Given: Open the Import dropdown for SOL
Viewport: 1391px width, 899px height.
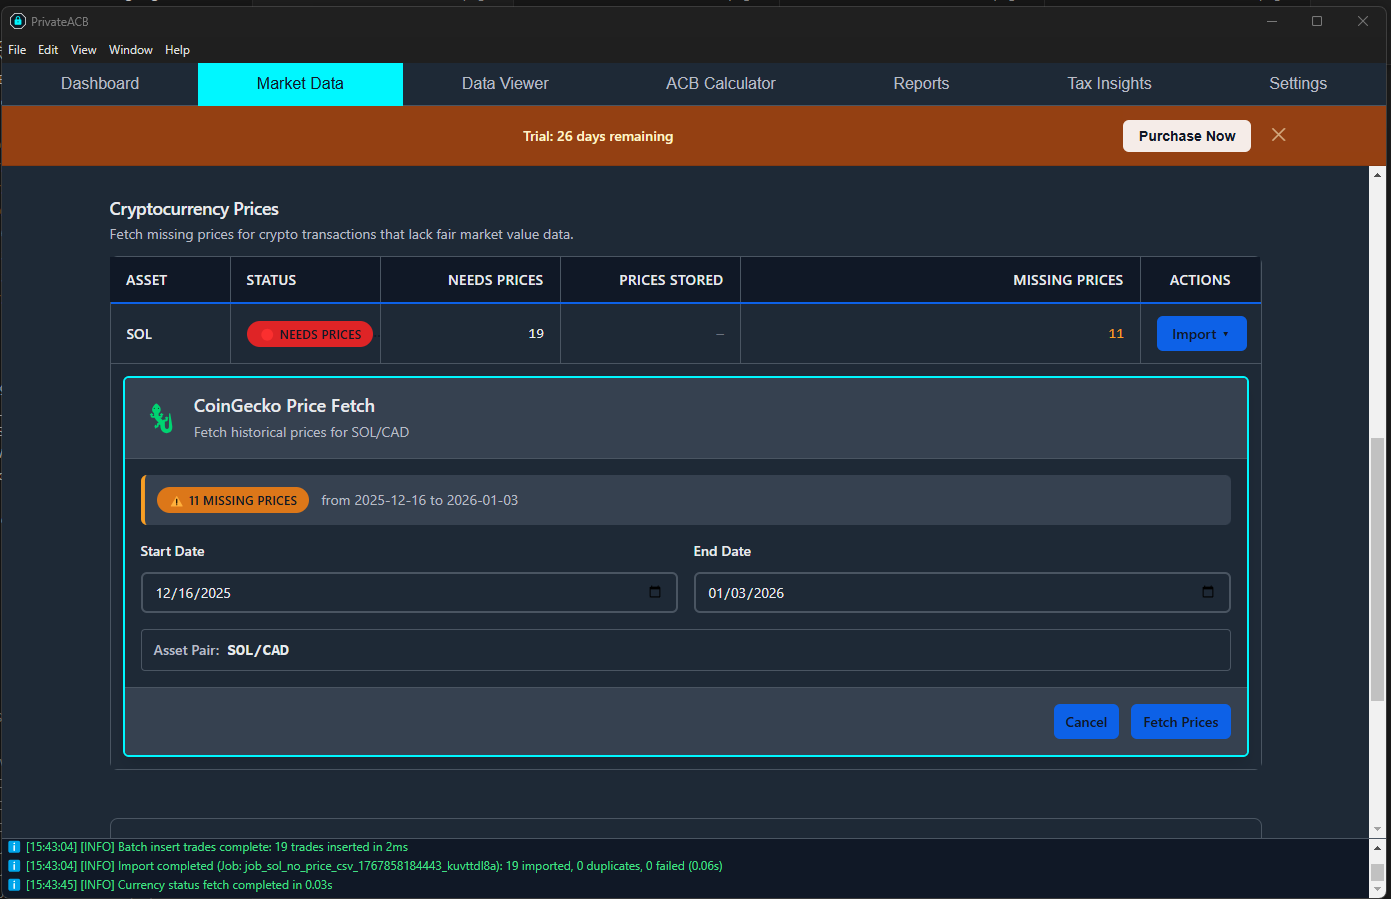Looking at the screenshot, I should [x=1201, y=334].
